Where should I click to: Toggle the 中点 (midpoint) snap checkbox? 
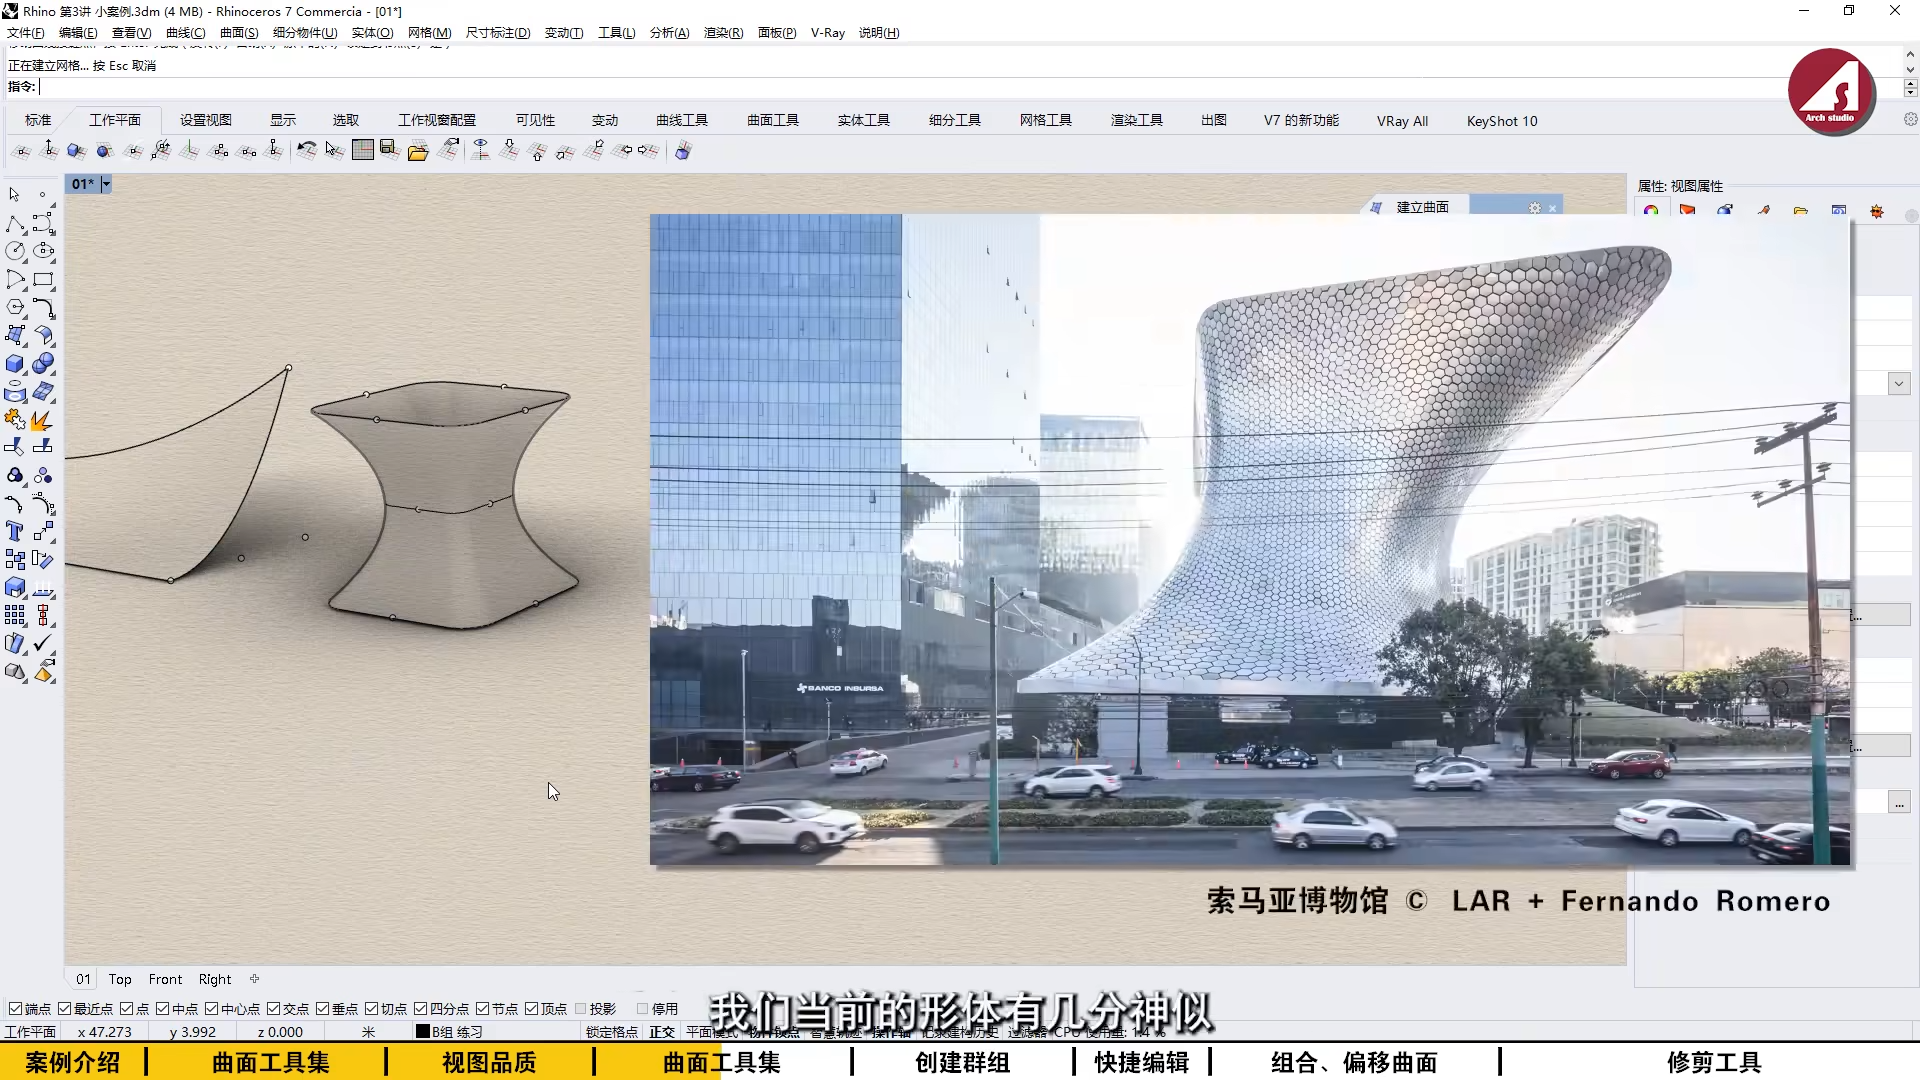[161, 1008]
